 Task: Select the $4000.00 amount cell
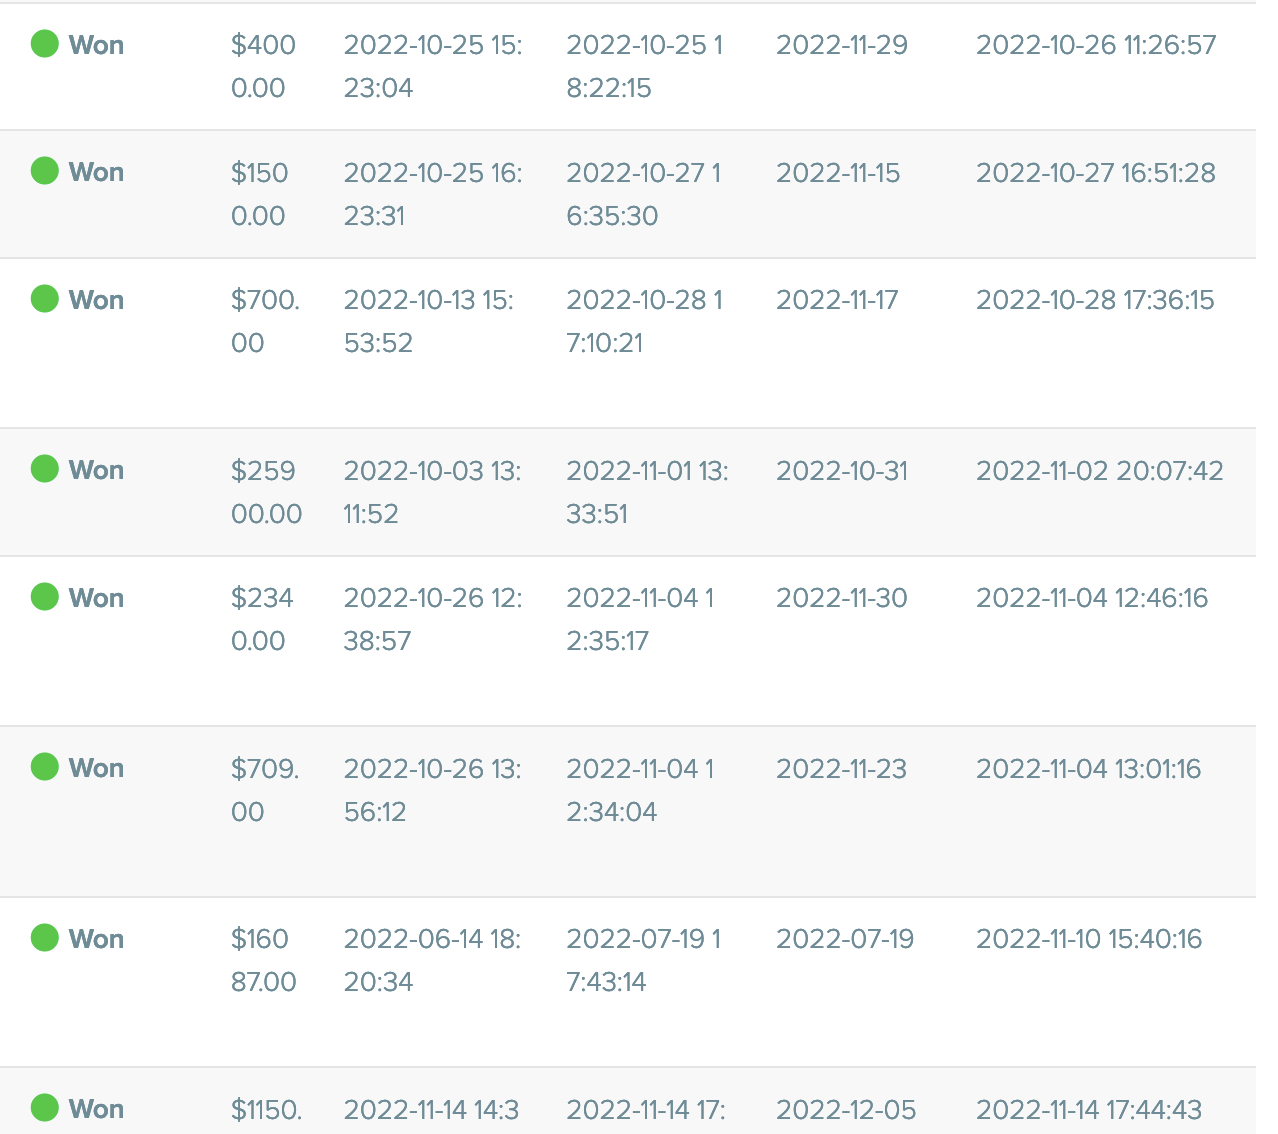263,66
